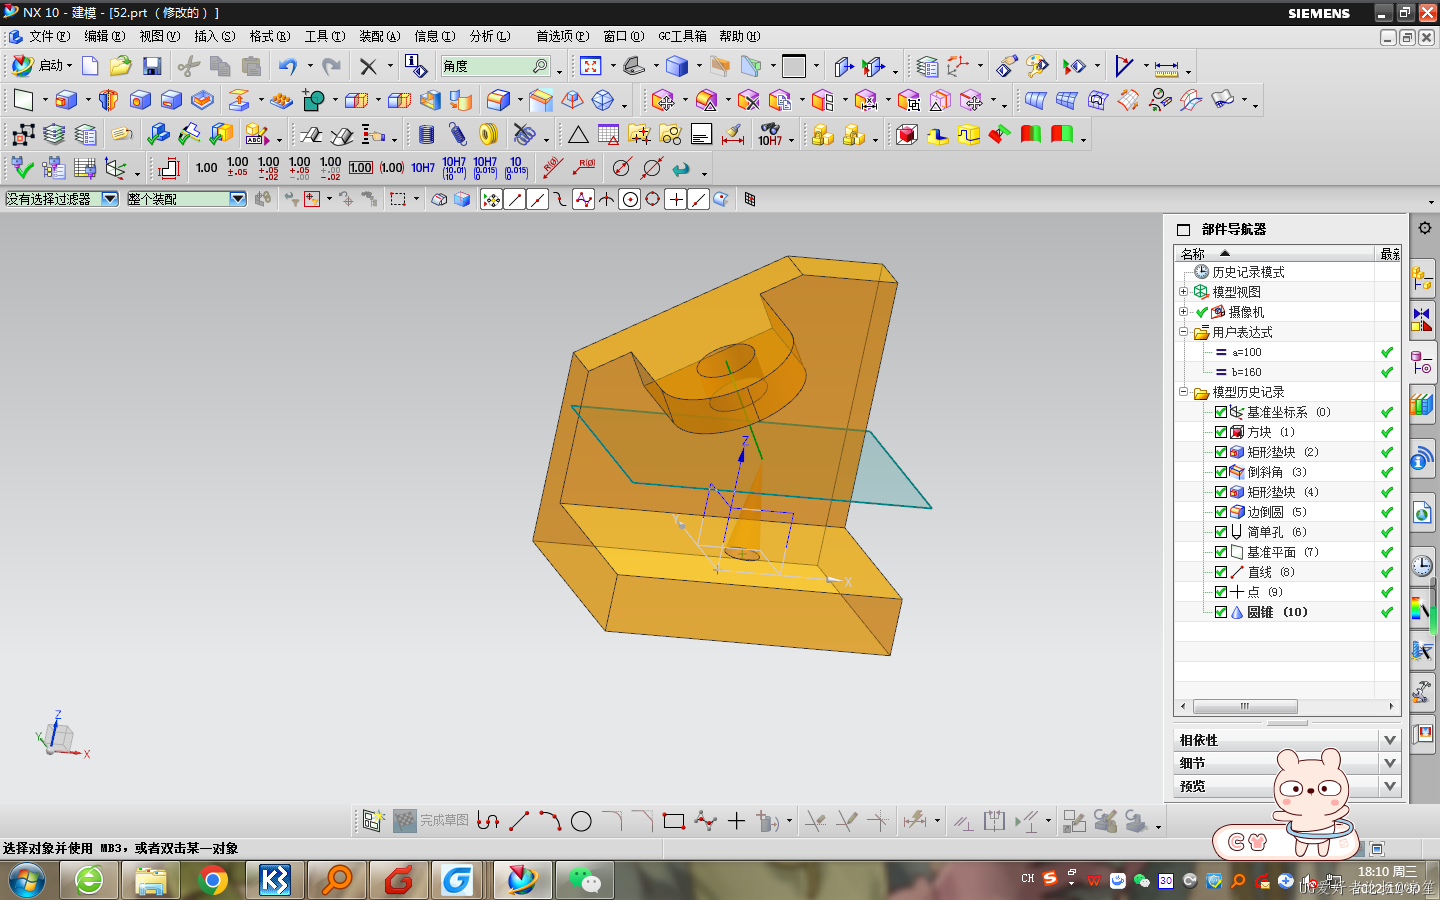The image size is (1440, 900).
Task: Uncheck the 方块 (1) checkbox
Action: 1221,432
